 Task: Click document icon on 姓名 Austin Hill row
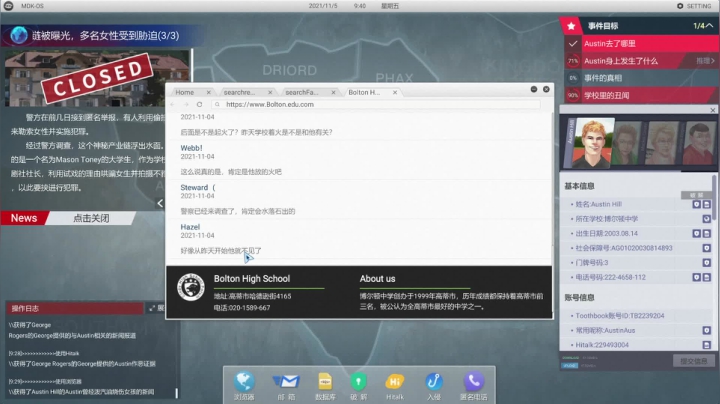(707, 204)
